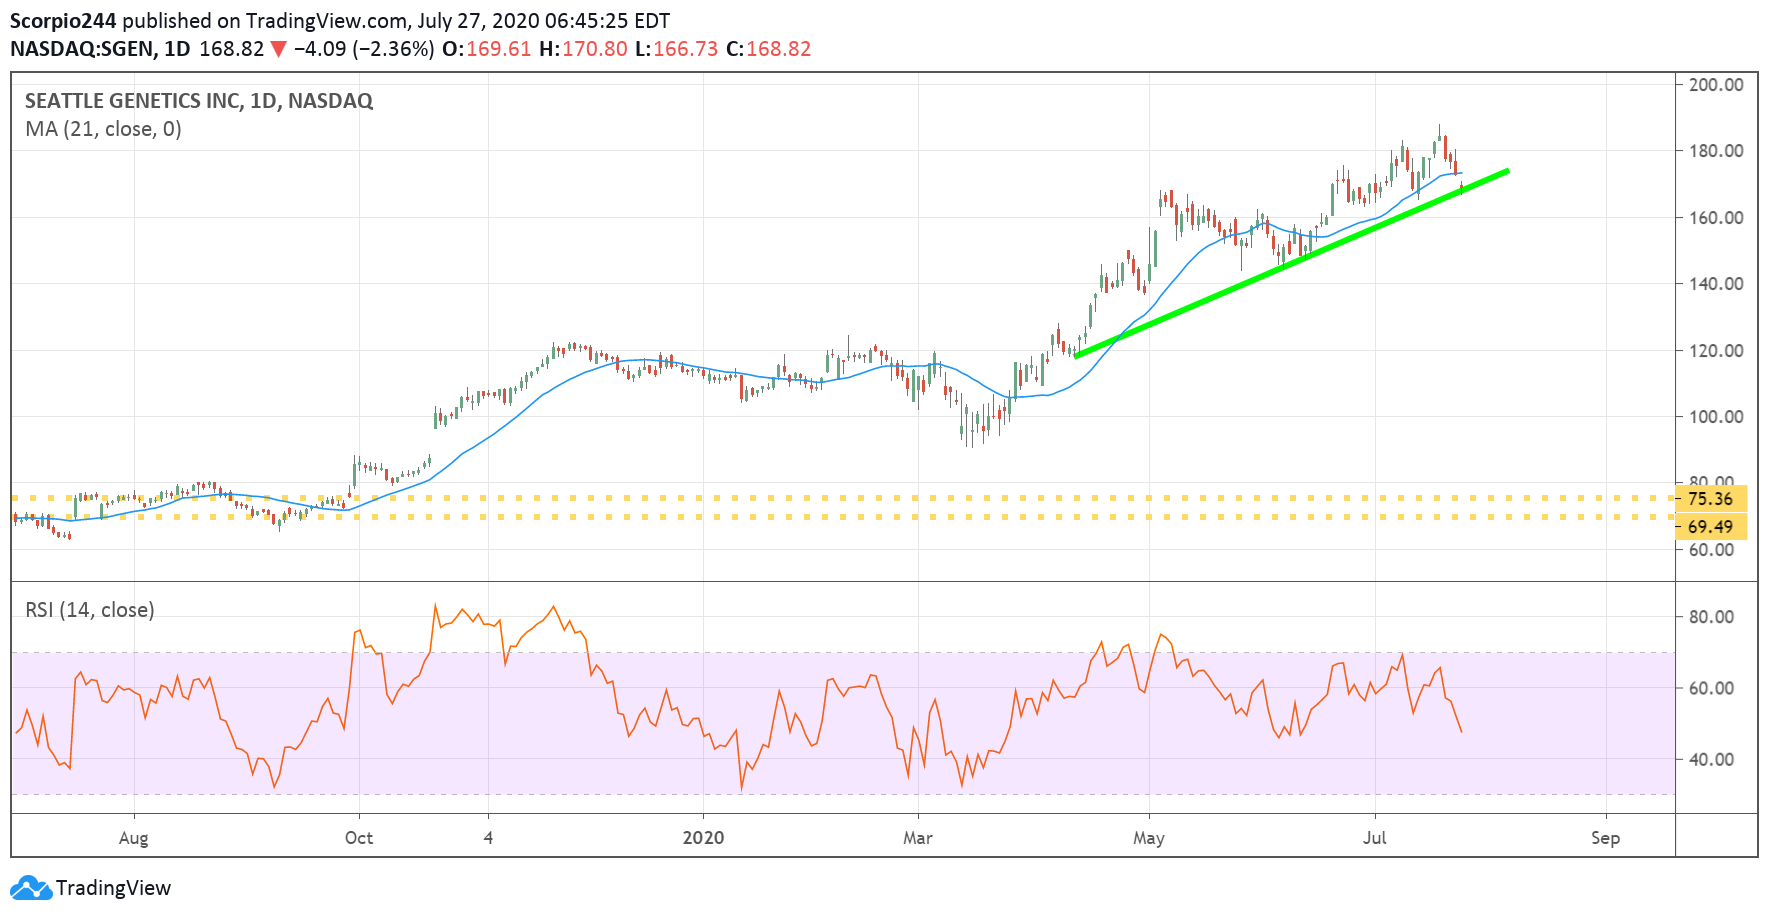Click the Mar time axis label

pyautogui.click(x=918, y=838)
